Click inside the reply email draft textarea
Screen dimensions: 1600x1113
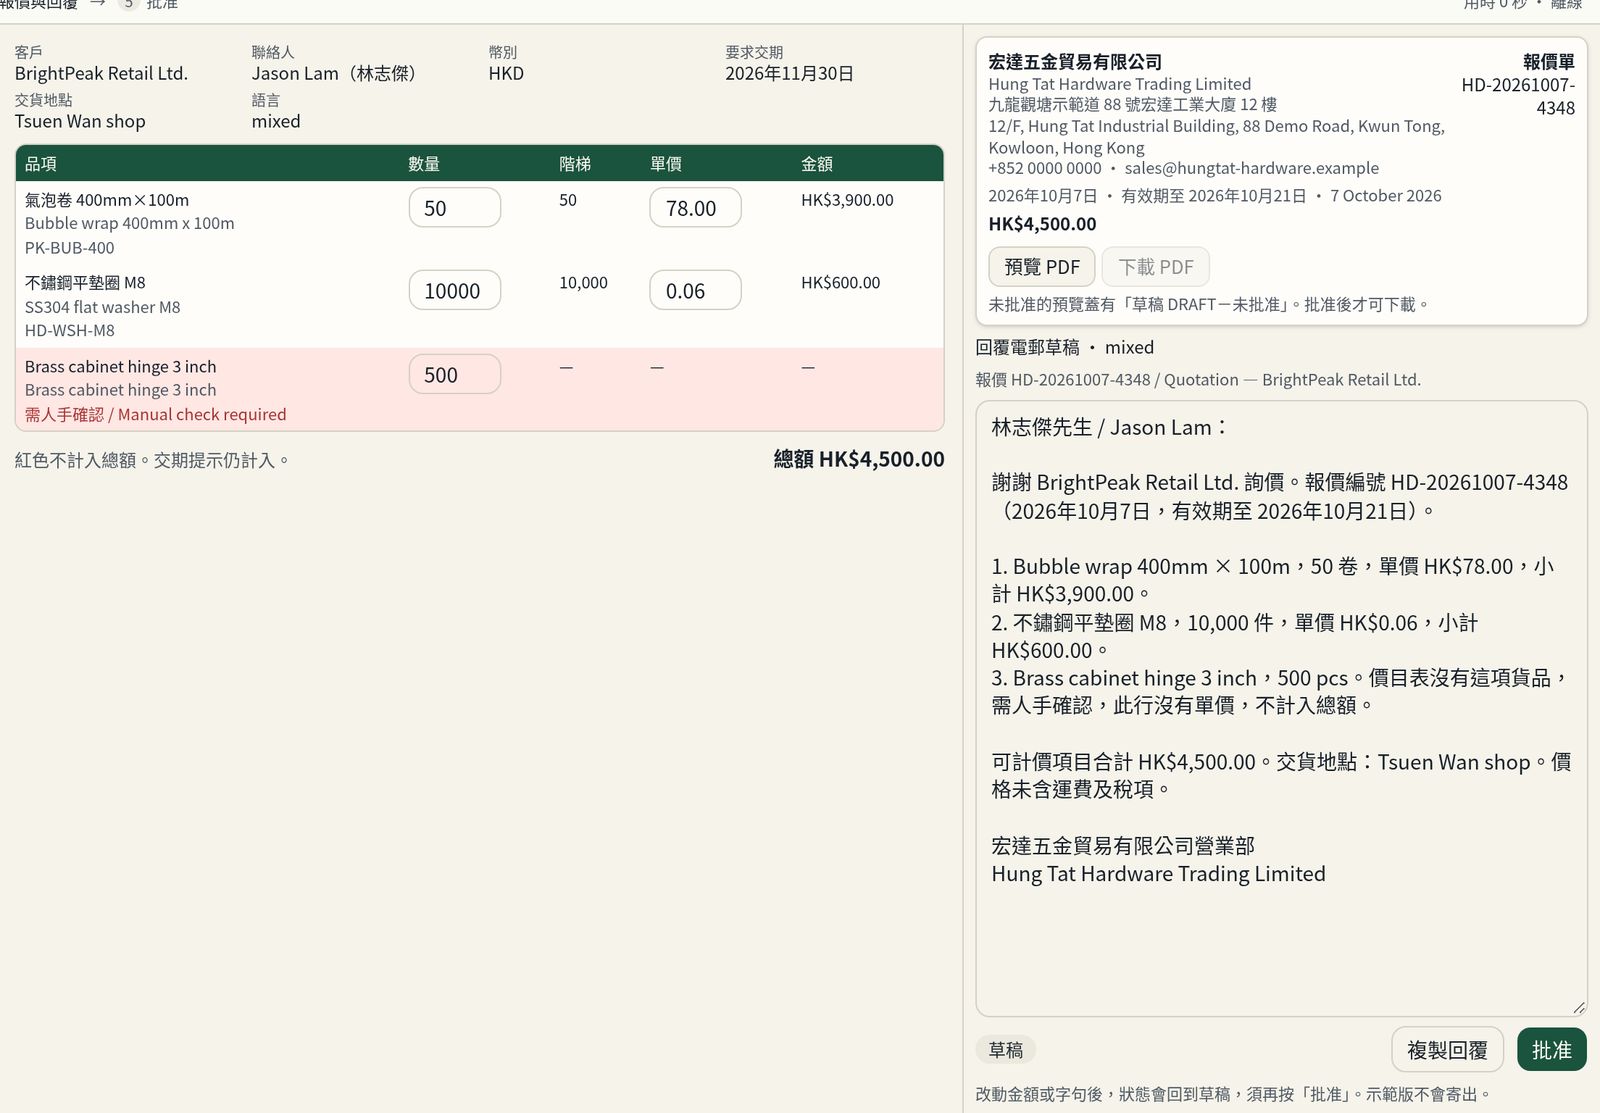tap(1281, 708)
